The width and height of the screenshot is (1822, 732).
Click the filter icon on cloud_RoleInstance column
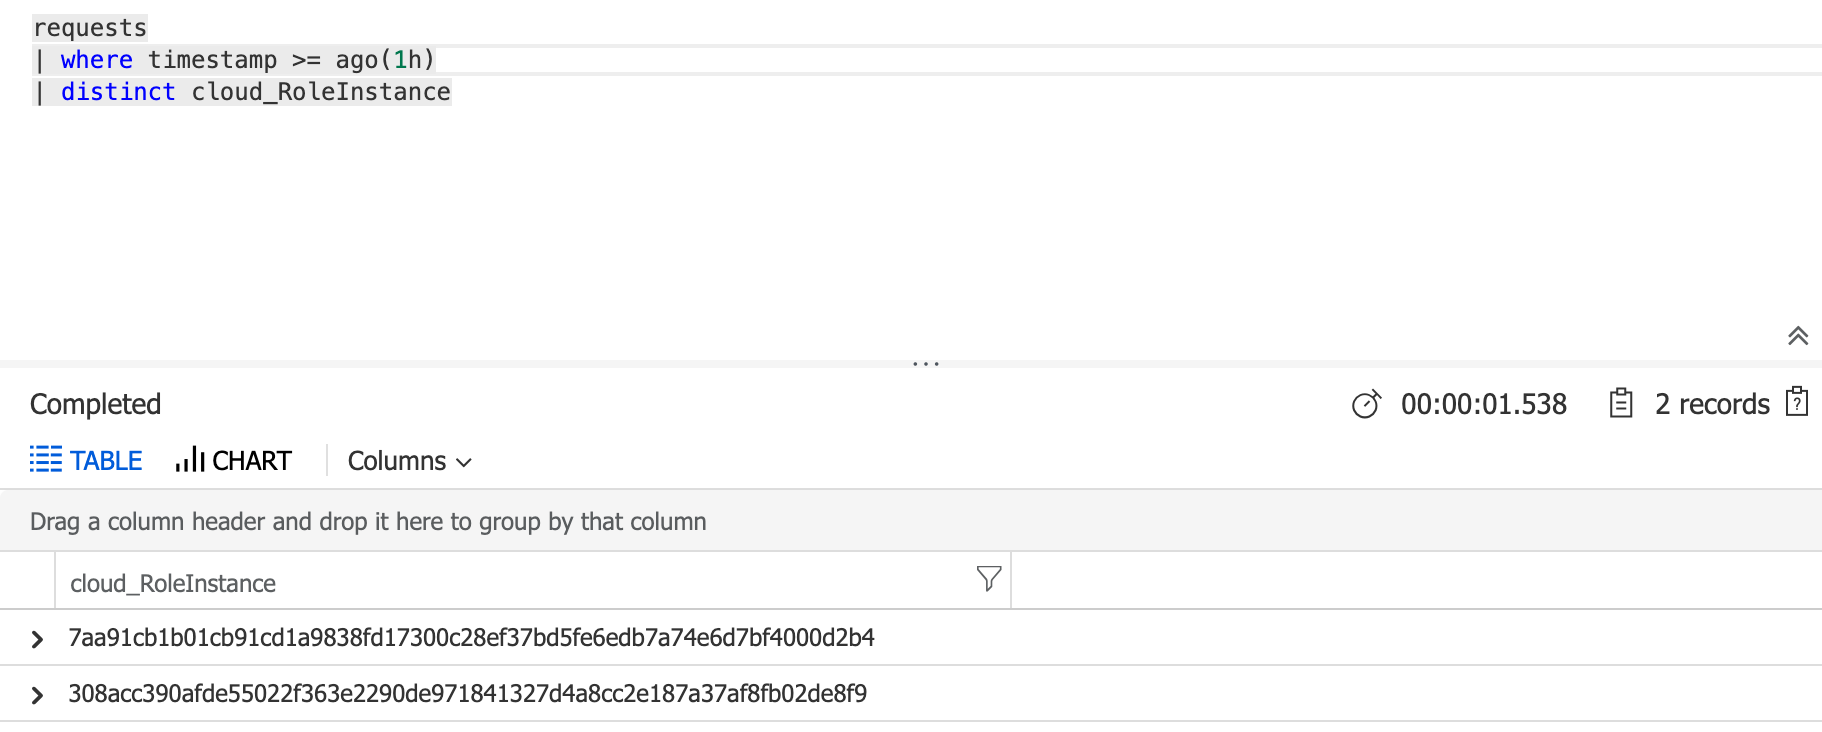pos(988,579)
